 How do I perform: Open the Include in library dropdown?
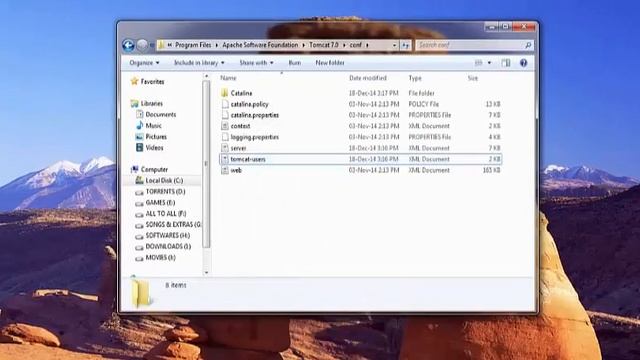pyautogui.click(x=199, y=63)
